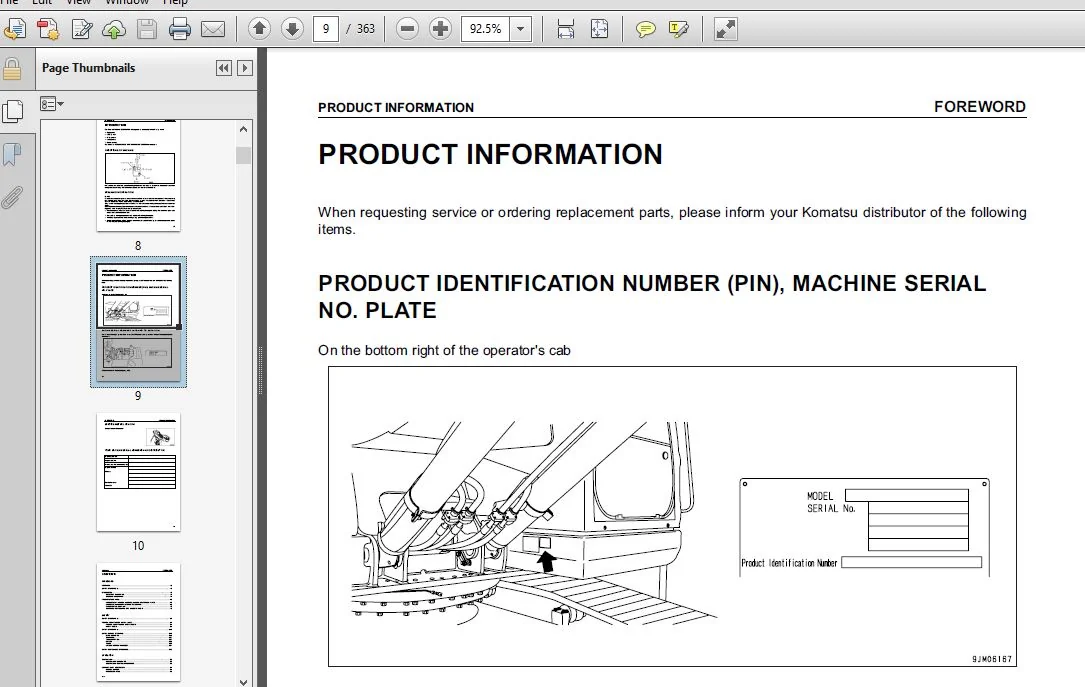Open the Attachments paperclip icon

(x=12, y=198)
